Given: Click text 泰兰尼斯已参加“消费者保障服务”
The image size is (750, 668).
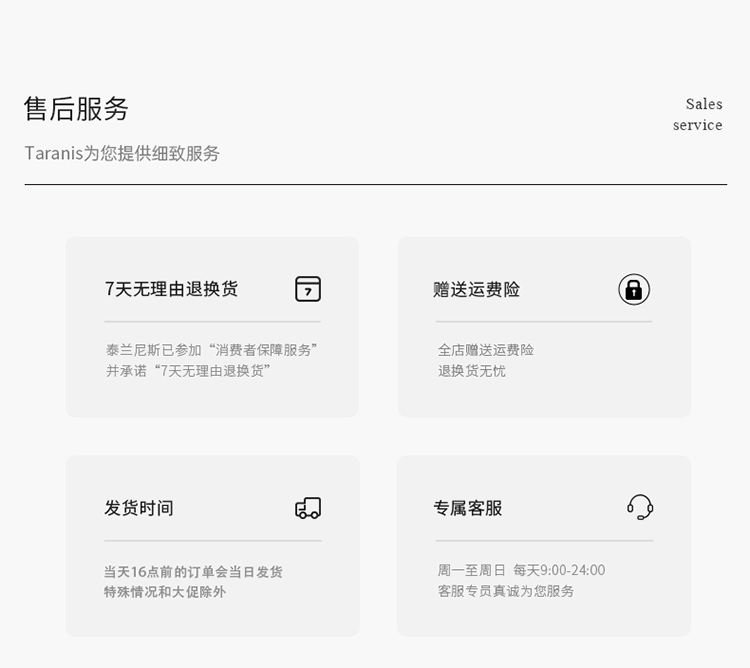Looking at the screenshot, I should [211, 350].
